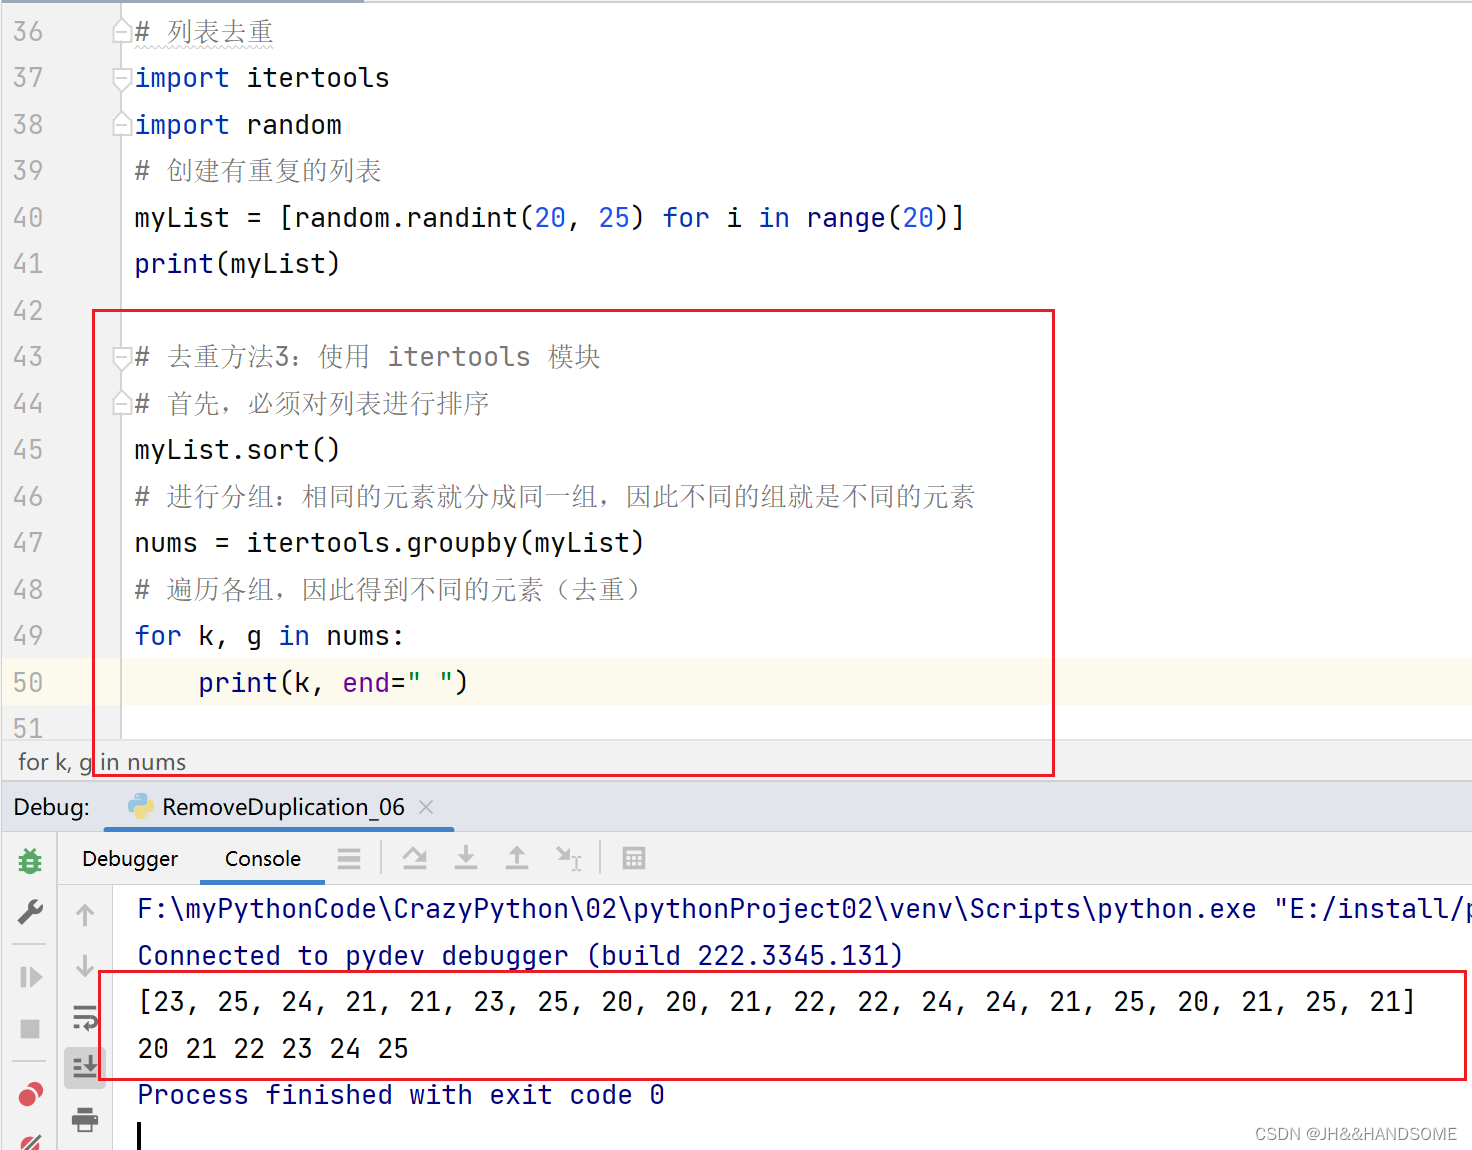Click the 'for k, g in nums' breadcrumb
The image size is (1472, 1150).
[102, 762]
